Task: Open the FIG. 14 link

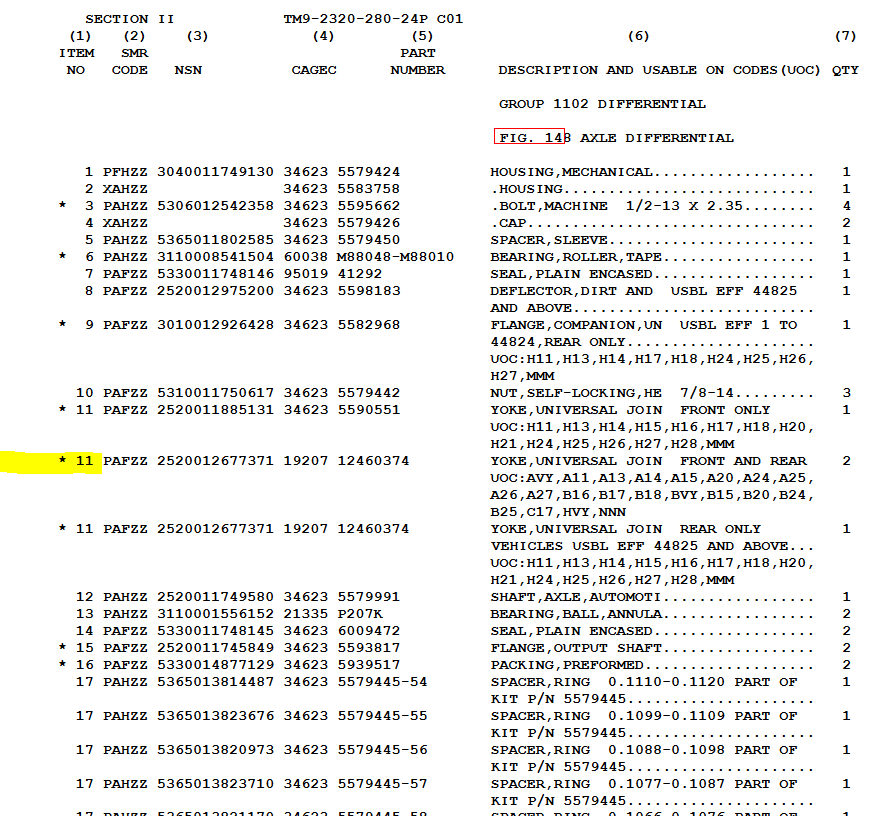Action: click(529, 137)
